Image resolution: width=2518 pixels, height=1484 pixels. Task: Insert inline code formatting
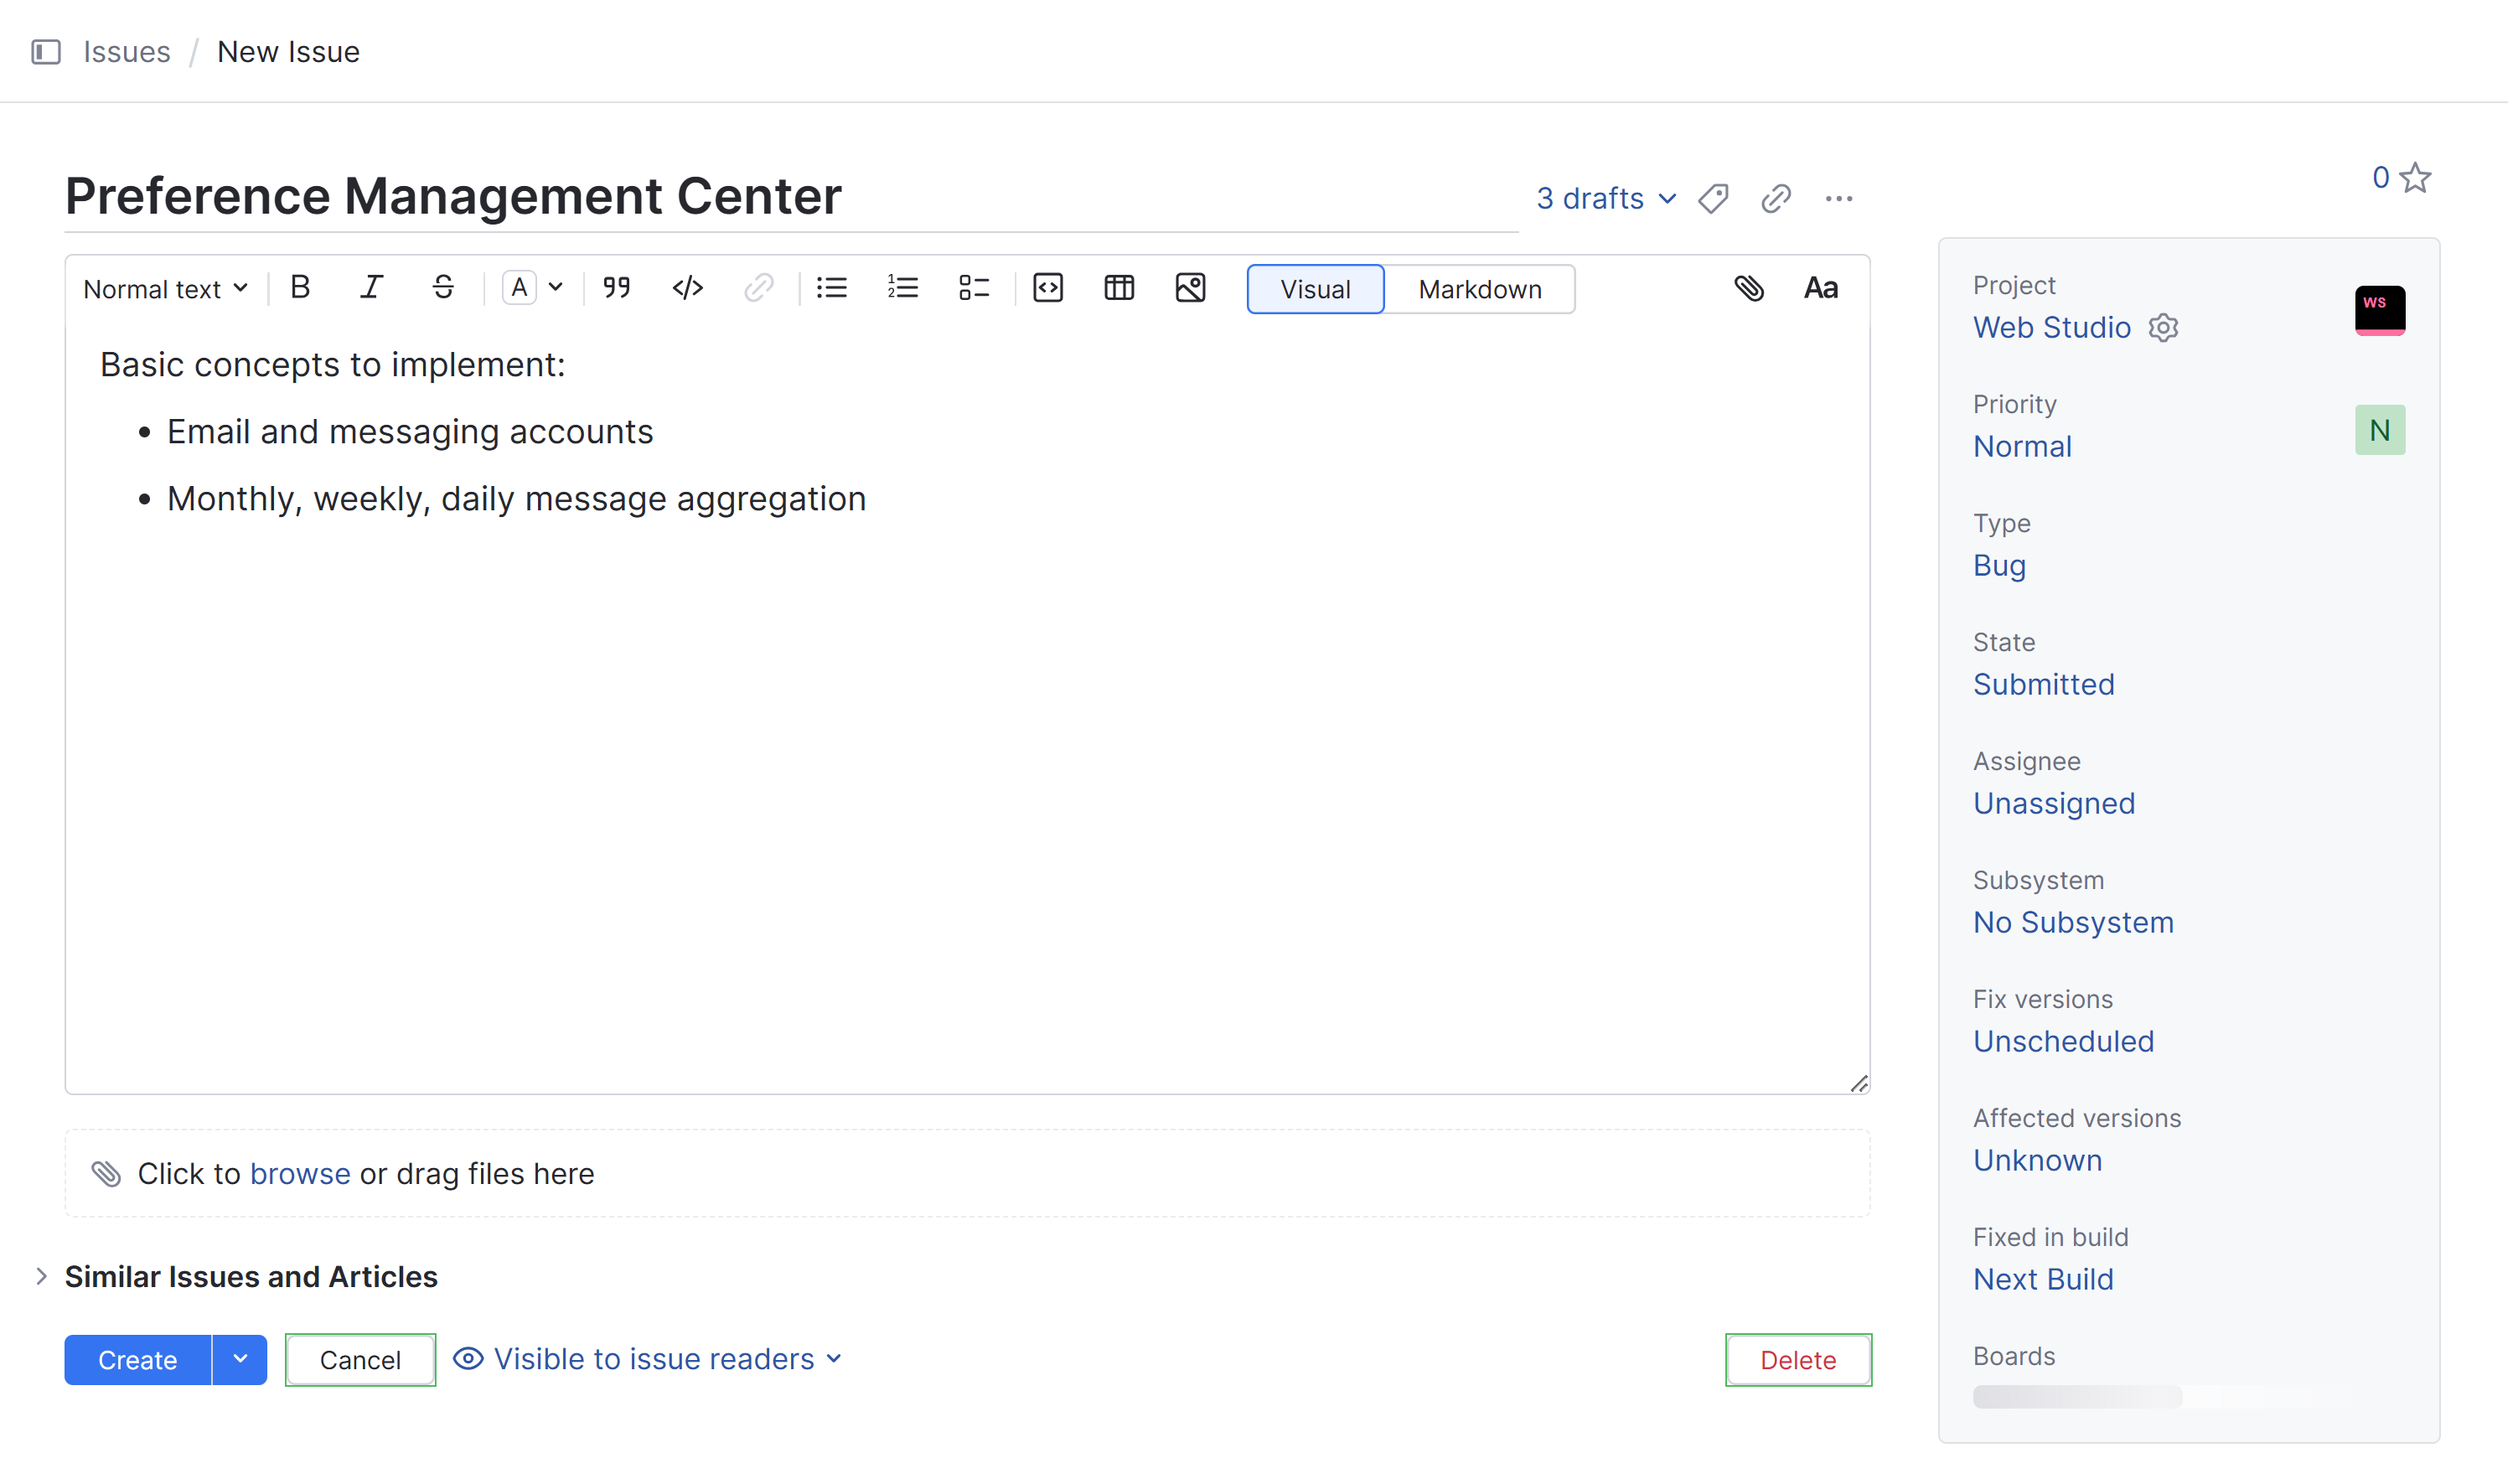point(688,289)
